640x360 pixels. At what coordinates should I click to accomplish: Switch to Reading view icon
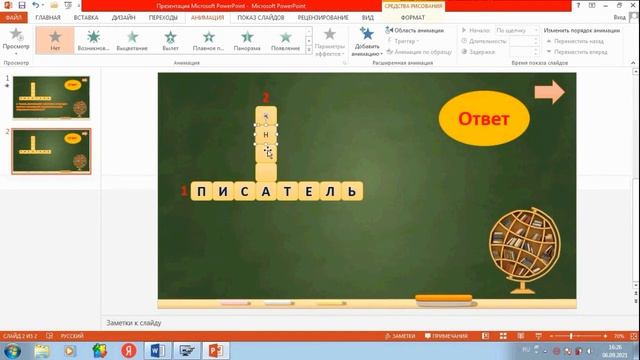pyautogui.click(x=521, y=336)
